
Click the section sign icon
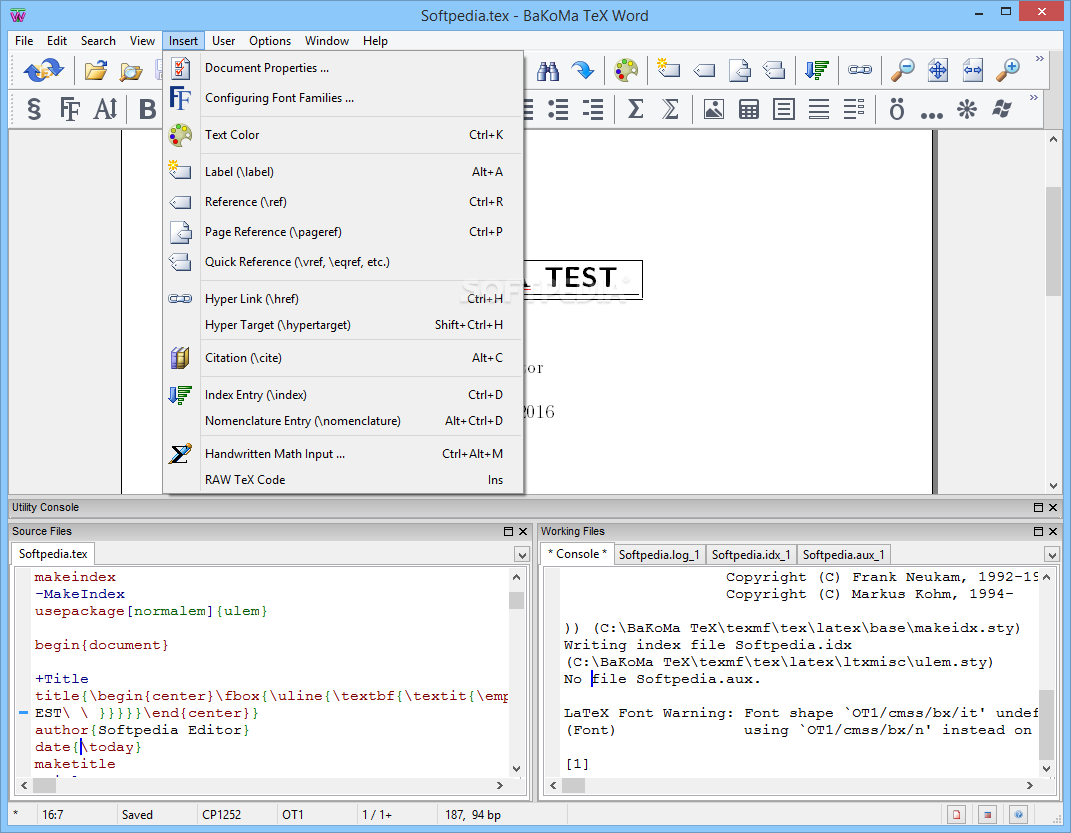point(33,109)
